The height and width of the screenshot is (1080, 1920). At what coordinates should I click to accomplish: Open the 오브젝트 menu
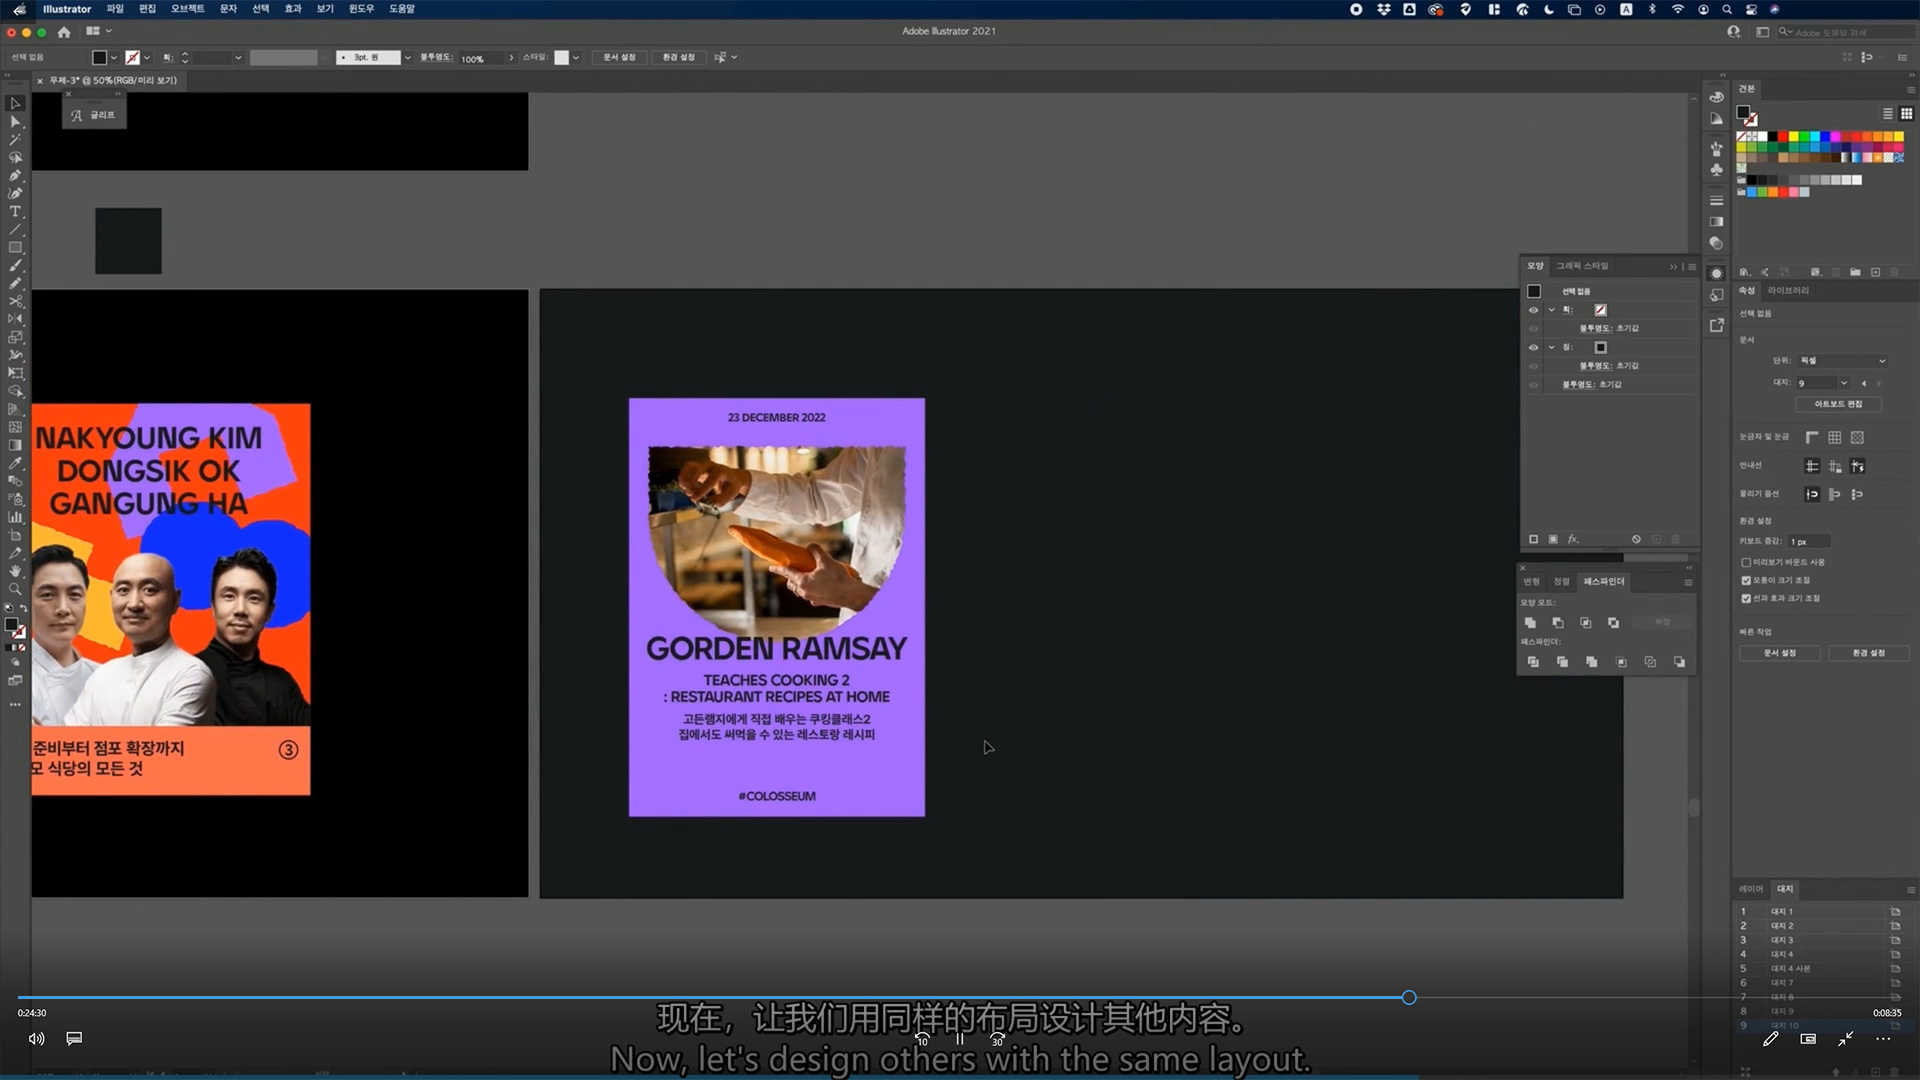pos(187,9)
